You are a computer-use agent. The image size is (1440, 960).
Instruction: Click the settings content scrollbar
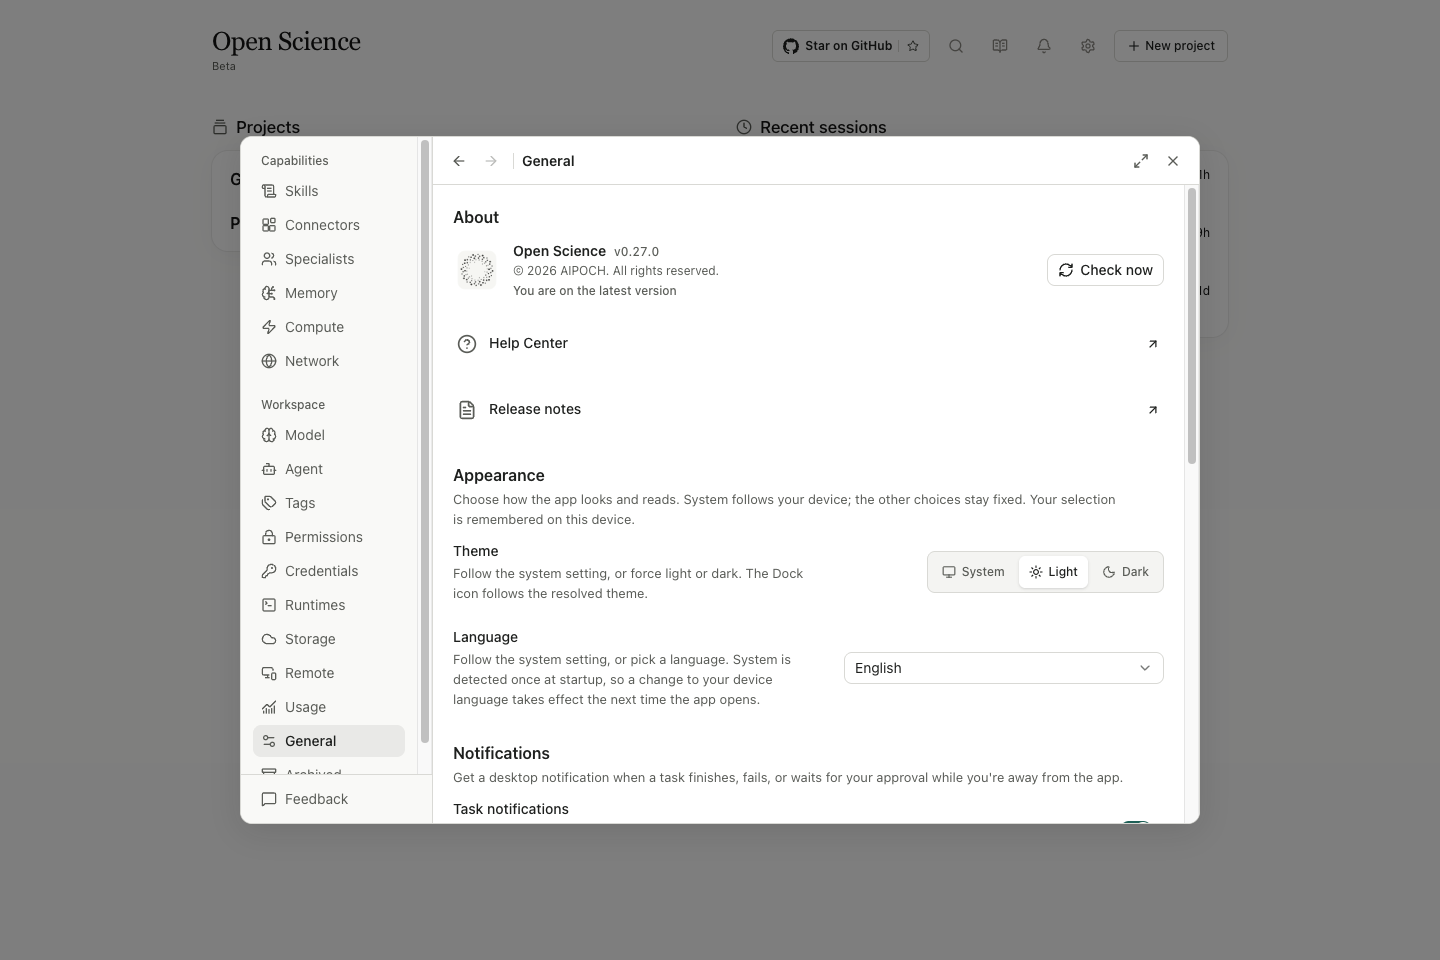1192,326
